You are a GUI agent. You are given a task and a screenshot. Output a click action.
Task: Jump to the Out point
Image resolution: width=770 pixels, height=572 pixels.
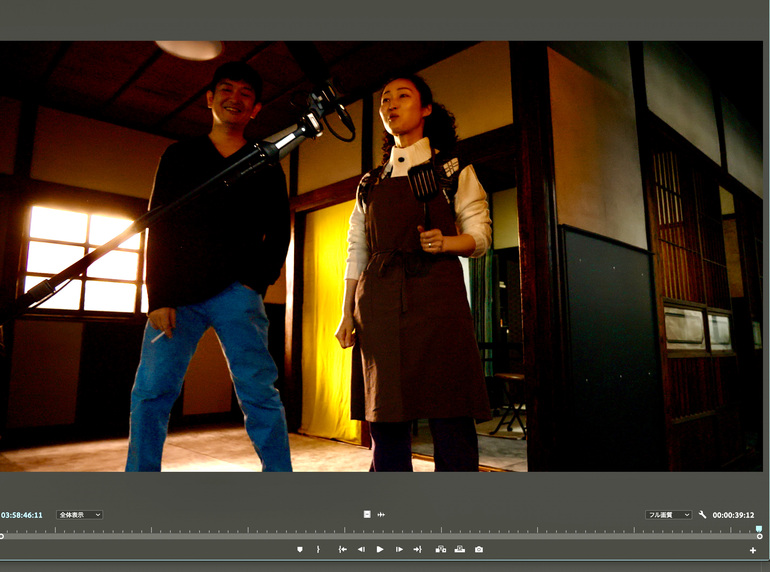pyautogui.click(x=417, y=549)
